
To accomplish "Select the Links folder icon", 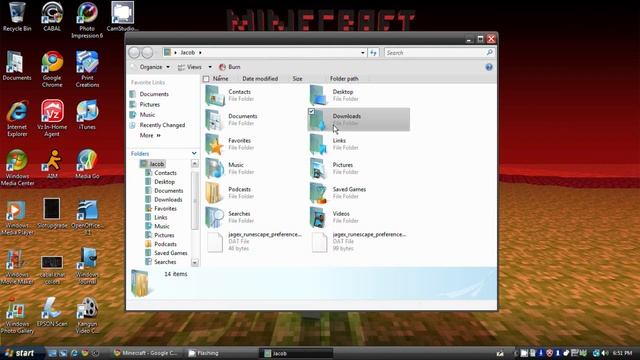I will pos(319,144).
